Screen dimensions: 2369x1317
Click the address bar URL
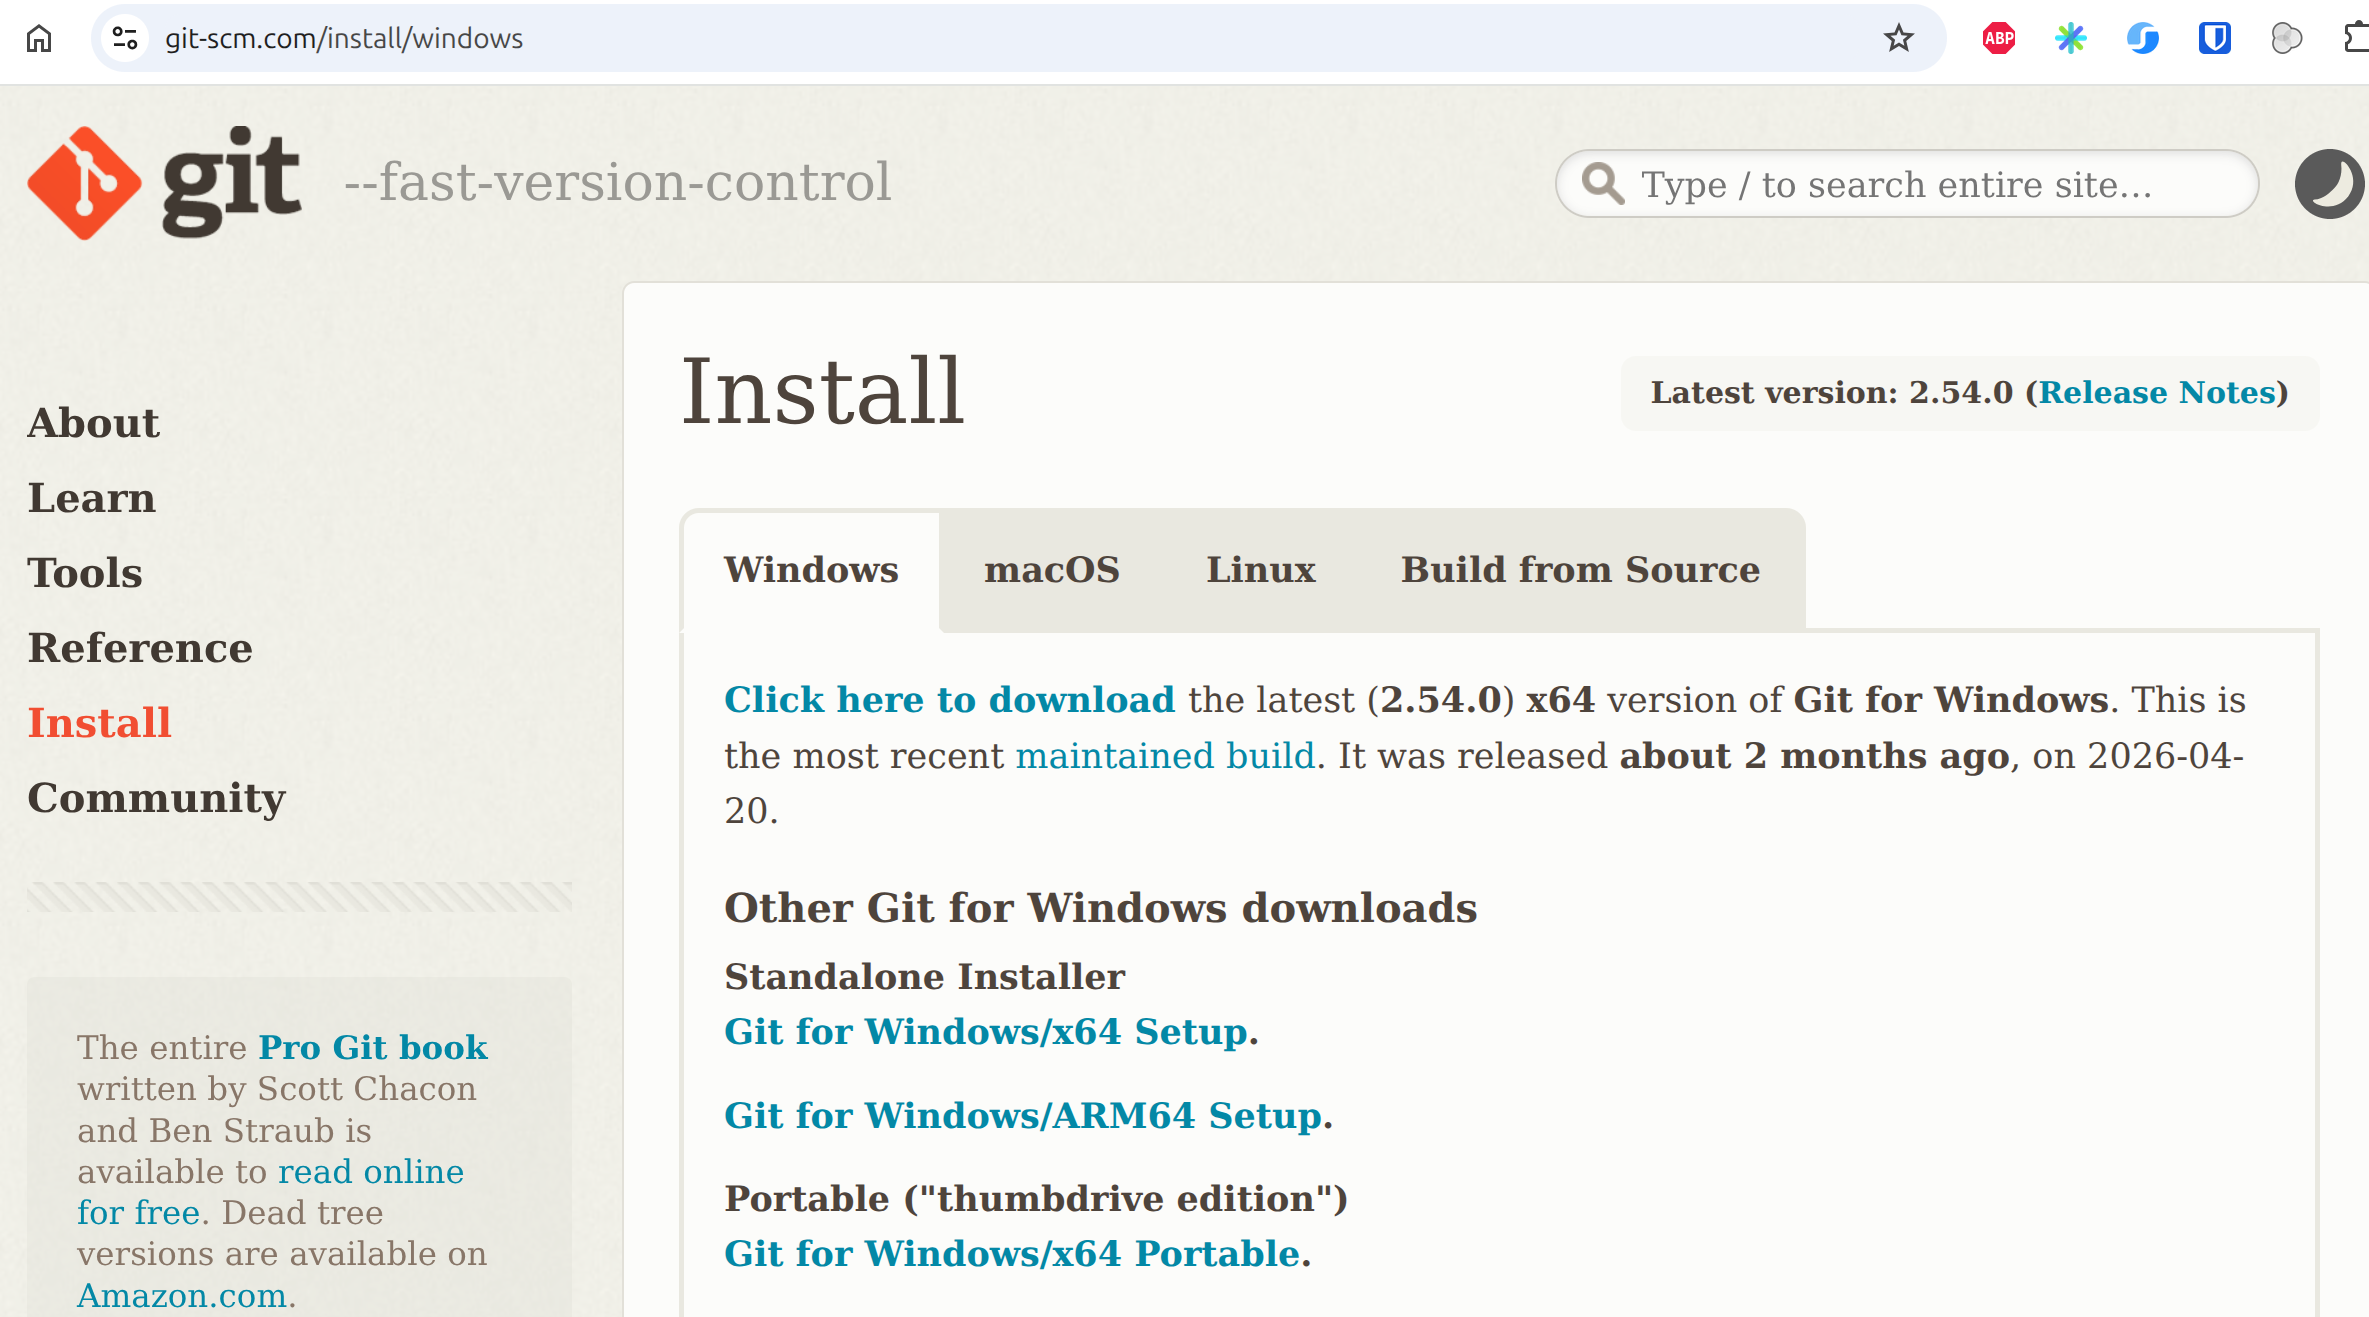(344, 39)
